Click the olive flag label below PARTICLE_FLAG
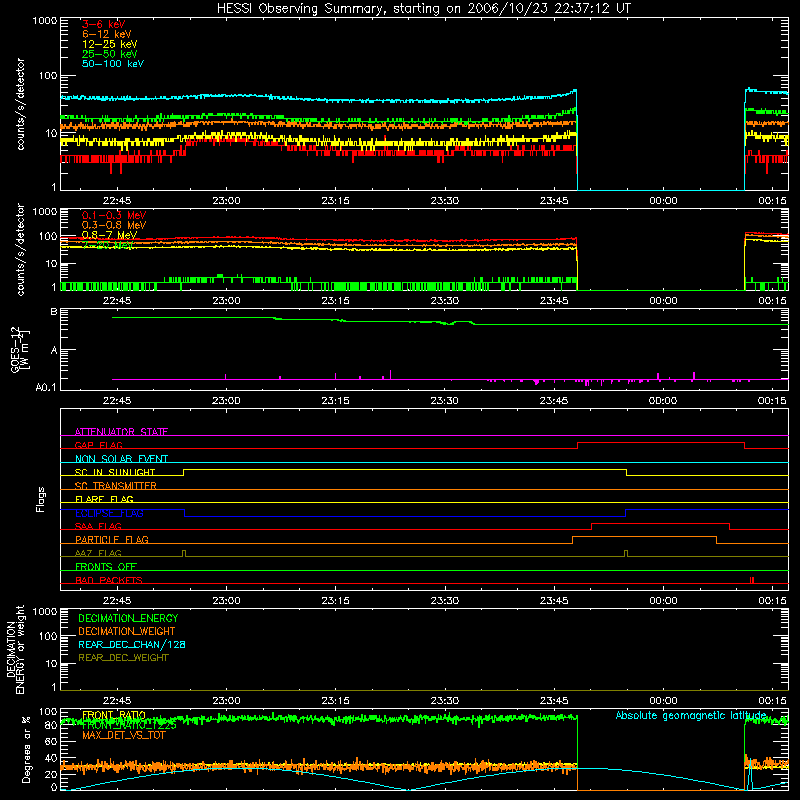Image resolution: width=800 pixels, height=800 pixels. 98,553
